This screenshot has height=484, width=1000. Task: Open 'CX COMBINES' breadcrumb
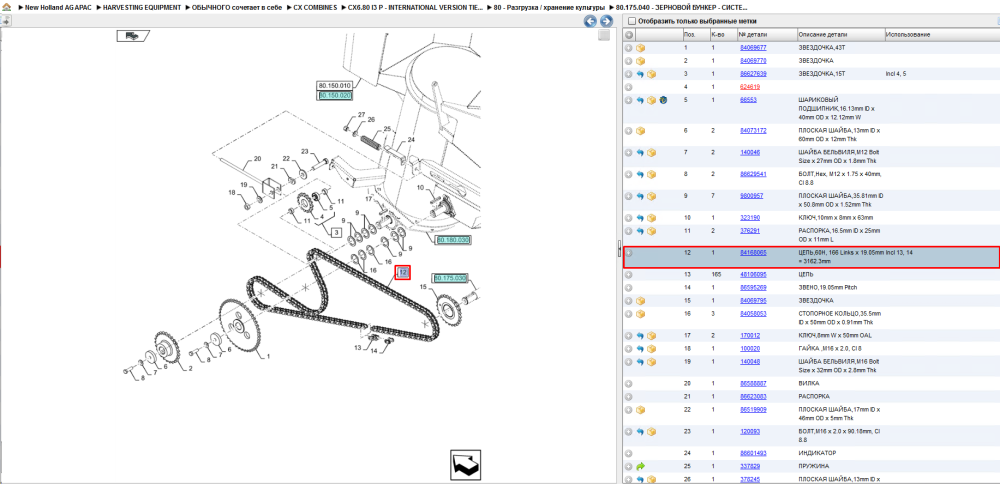(315, 8)
